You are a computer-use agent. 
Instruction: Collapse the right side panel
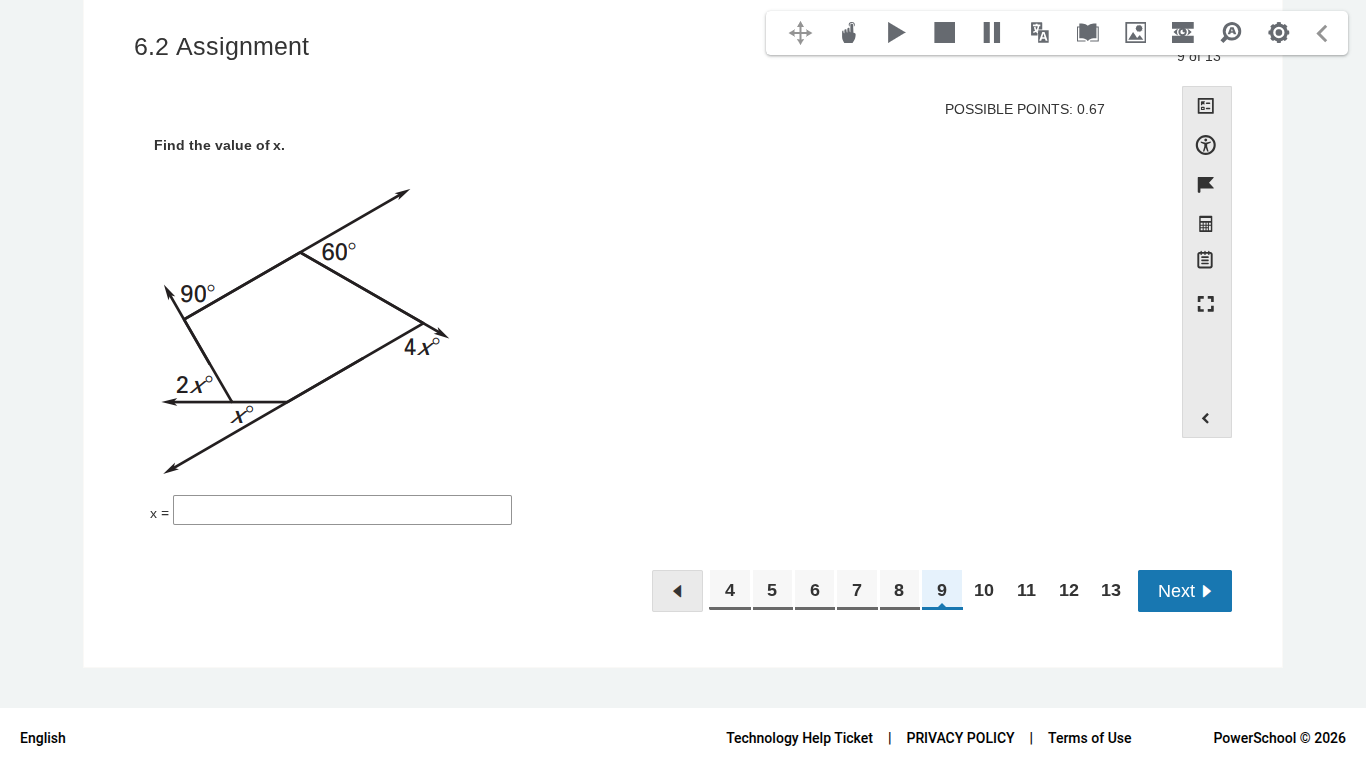pos(1206,418)
